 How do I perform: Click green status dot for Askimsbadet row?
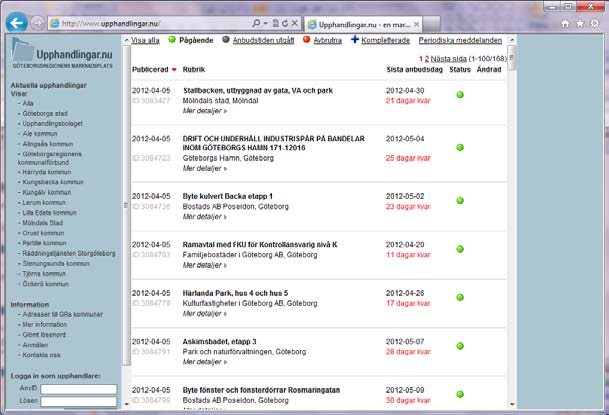click(x=460, y=346)
